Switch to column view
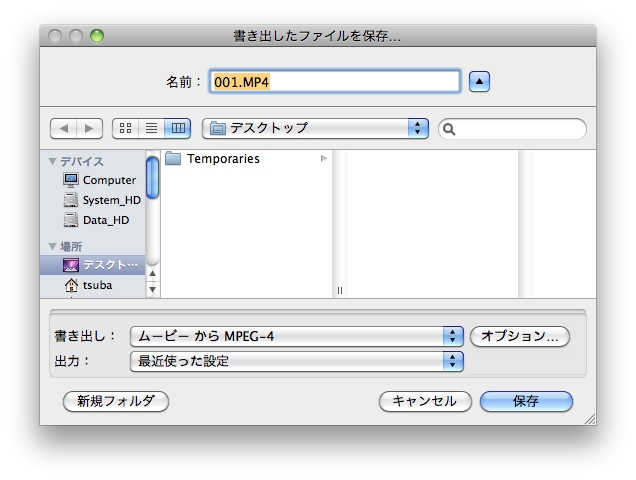 [x=178, y=129]
